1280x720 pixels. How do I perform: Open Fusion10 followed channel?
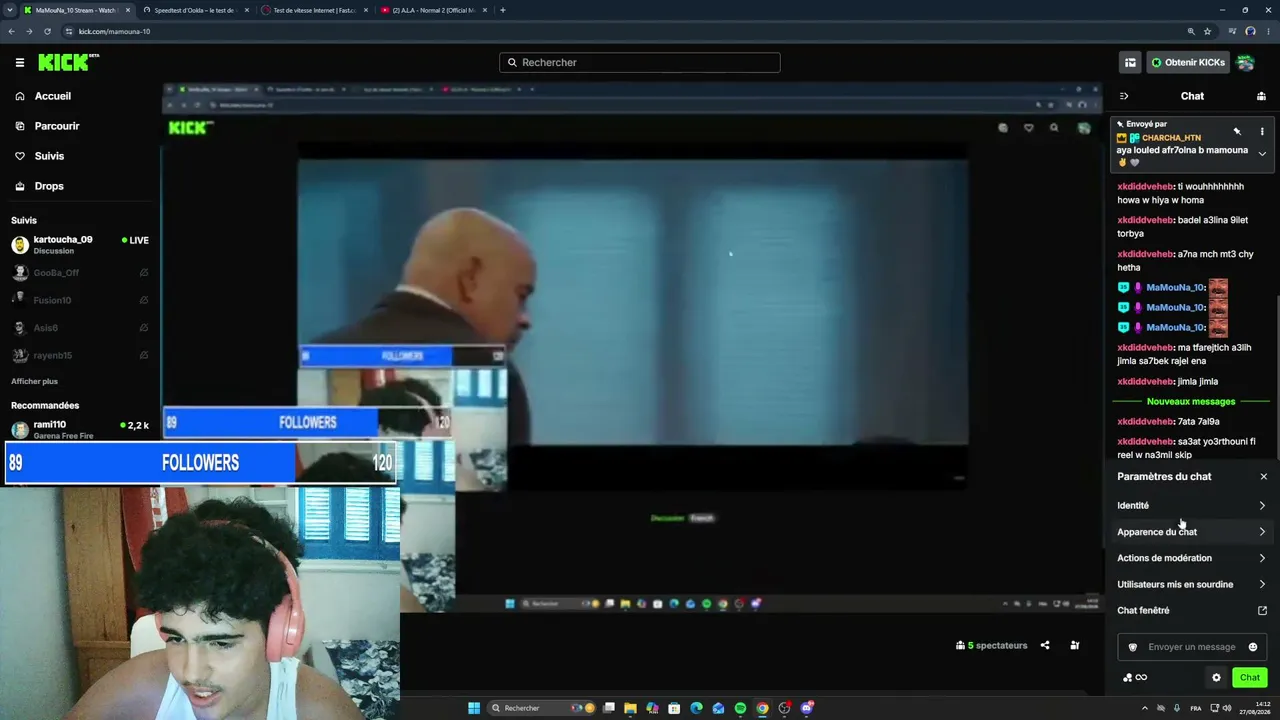point(80,300)
